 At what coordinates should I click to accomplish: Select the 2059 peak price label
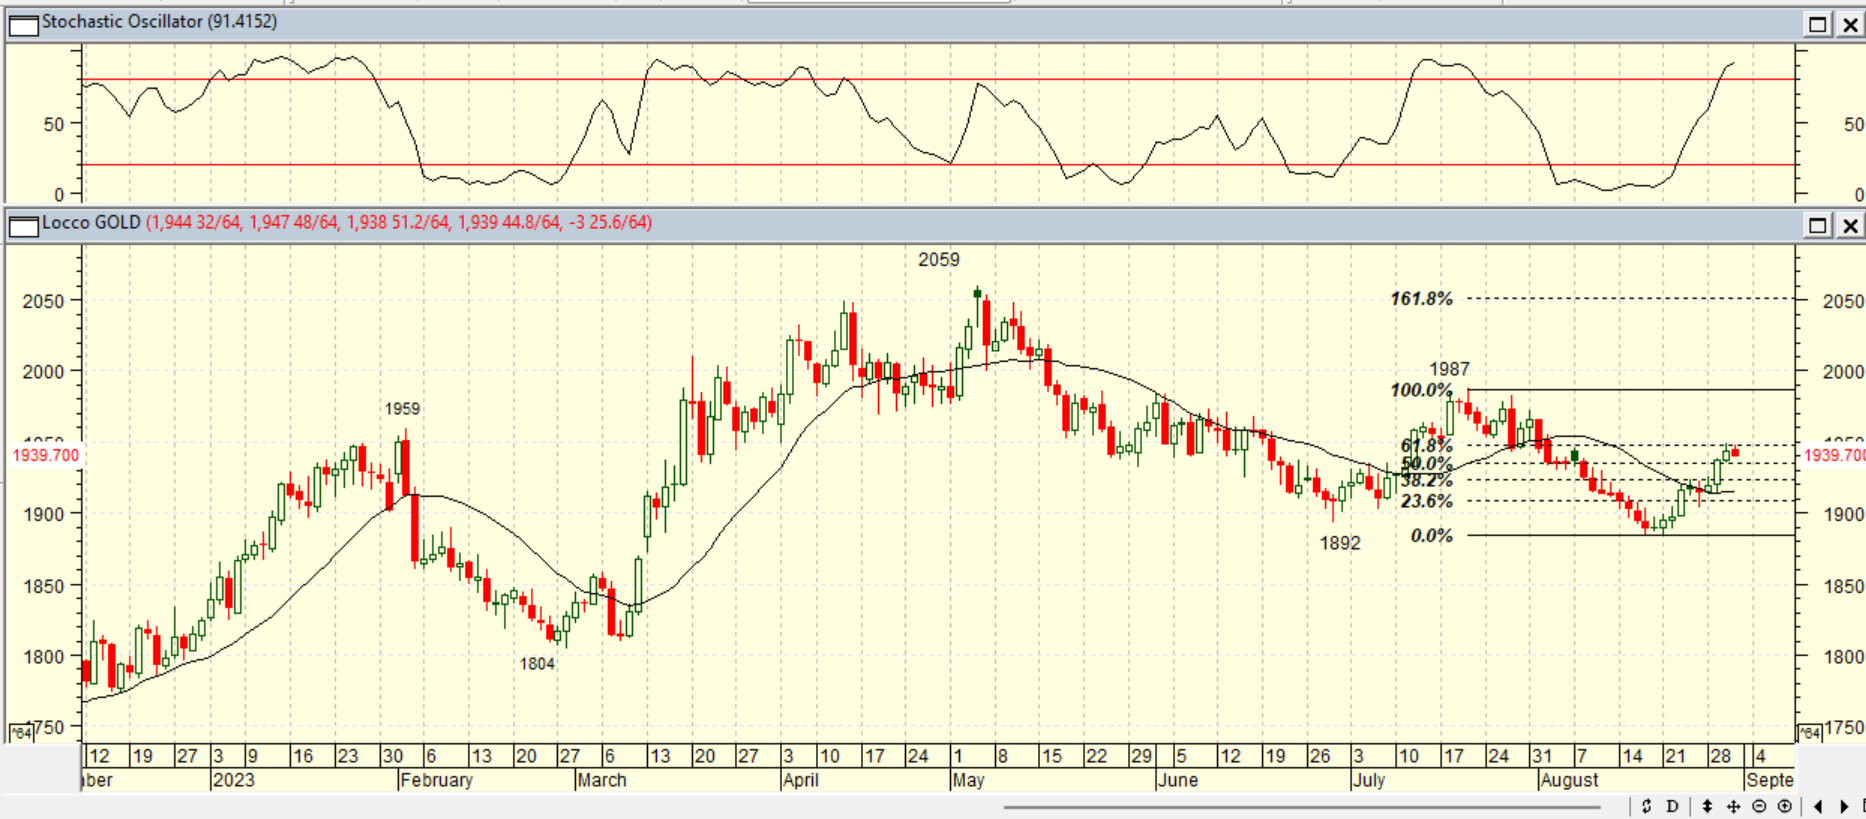pyautogui.click(x=938, y=260)
